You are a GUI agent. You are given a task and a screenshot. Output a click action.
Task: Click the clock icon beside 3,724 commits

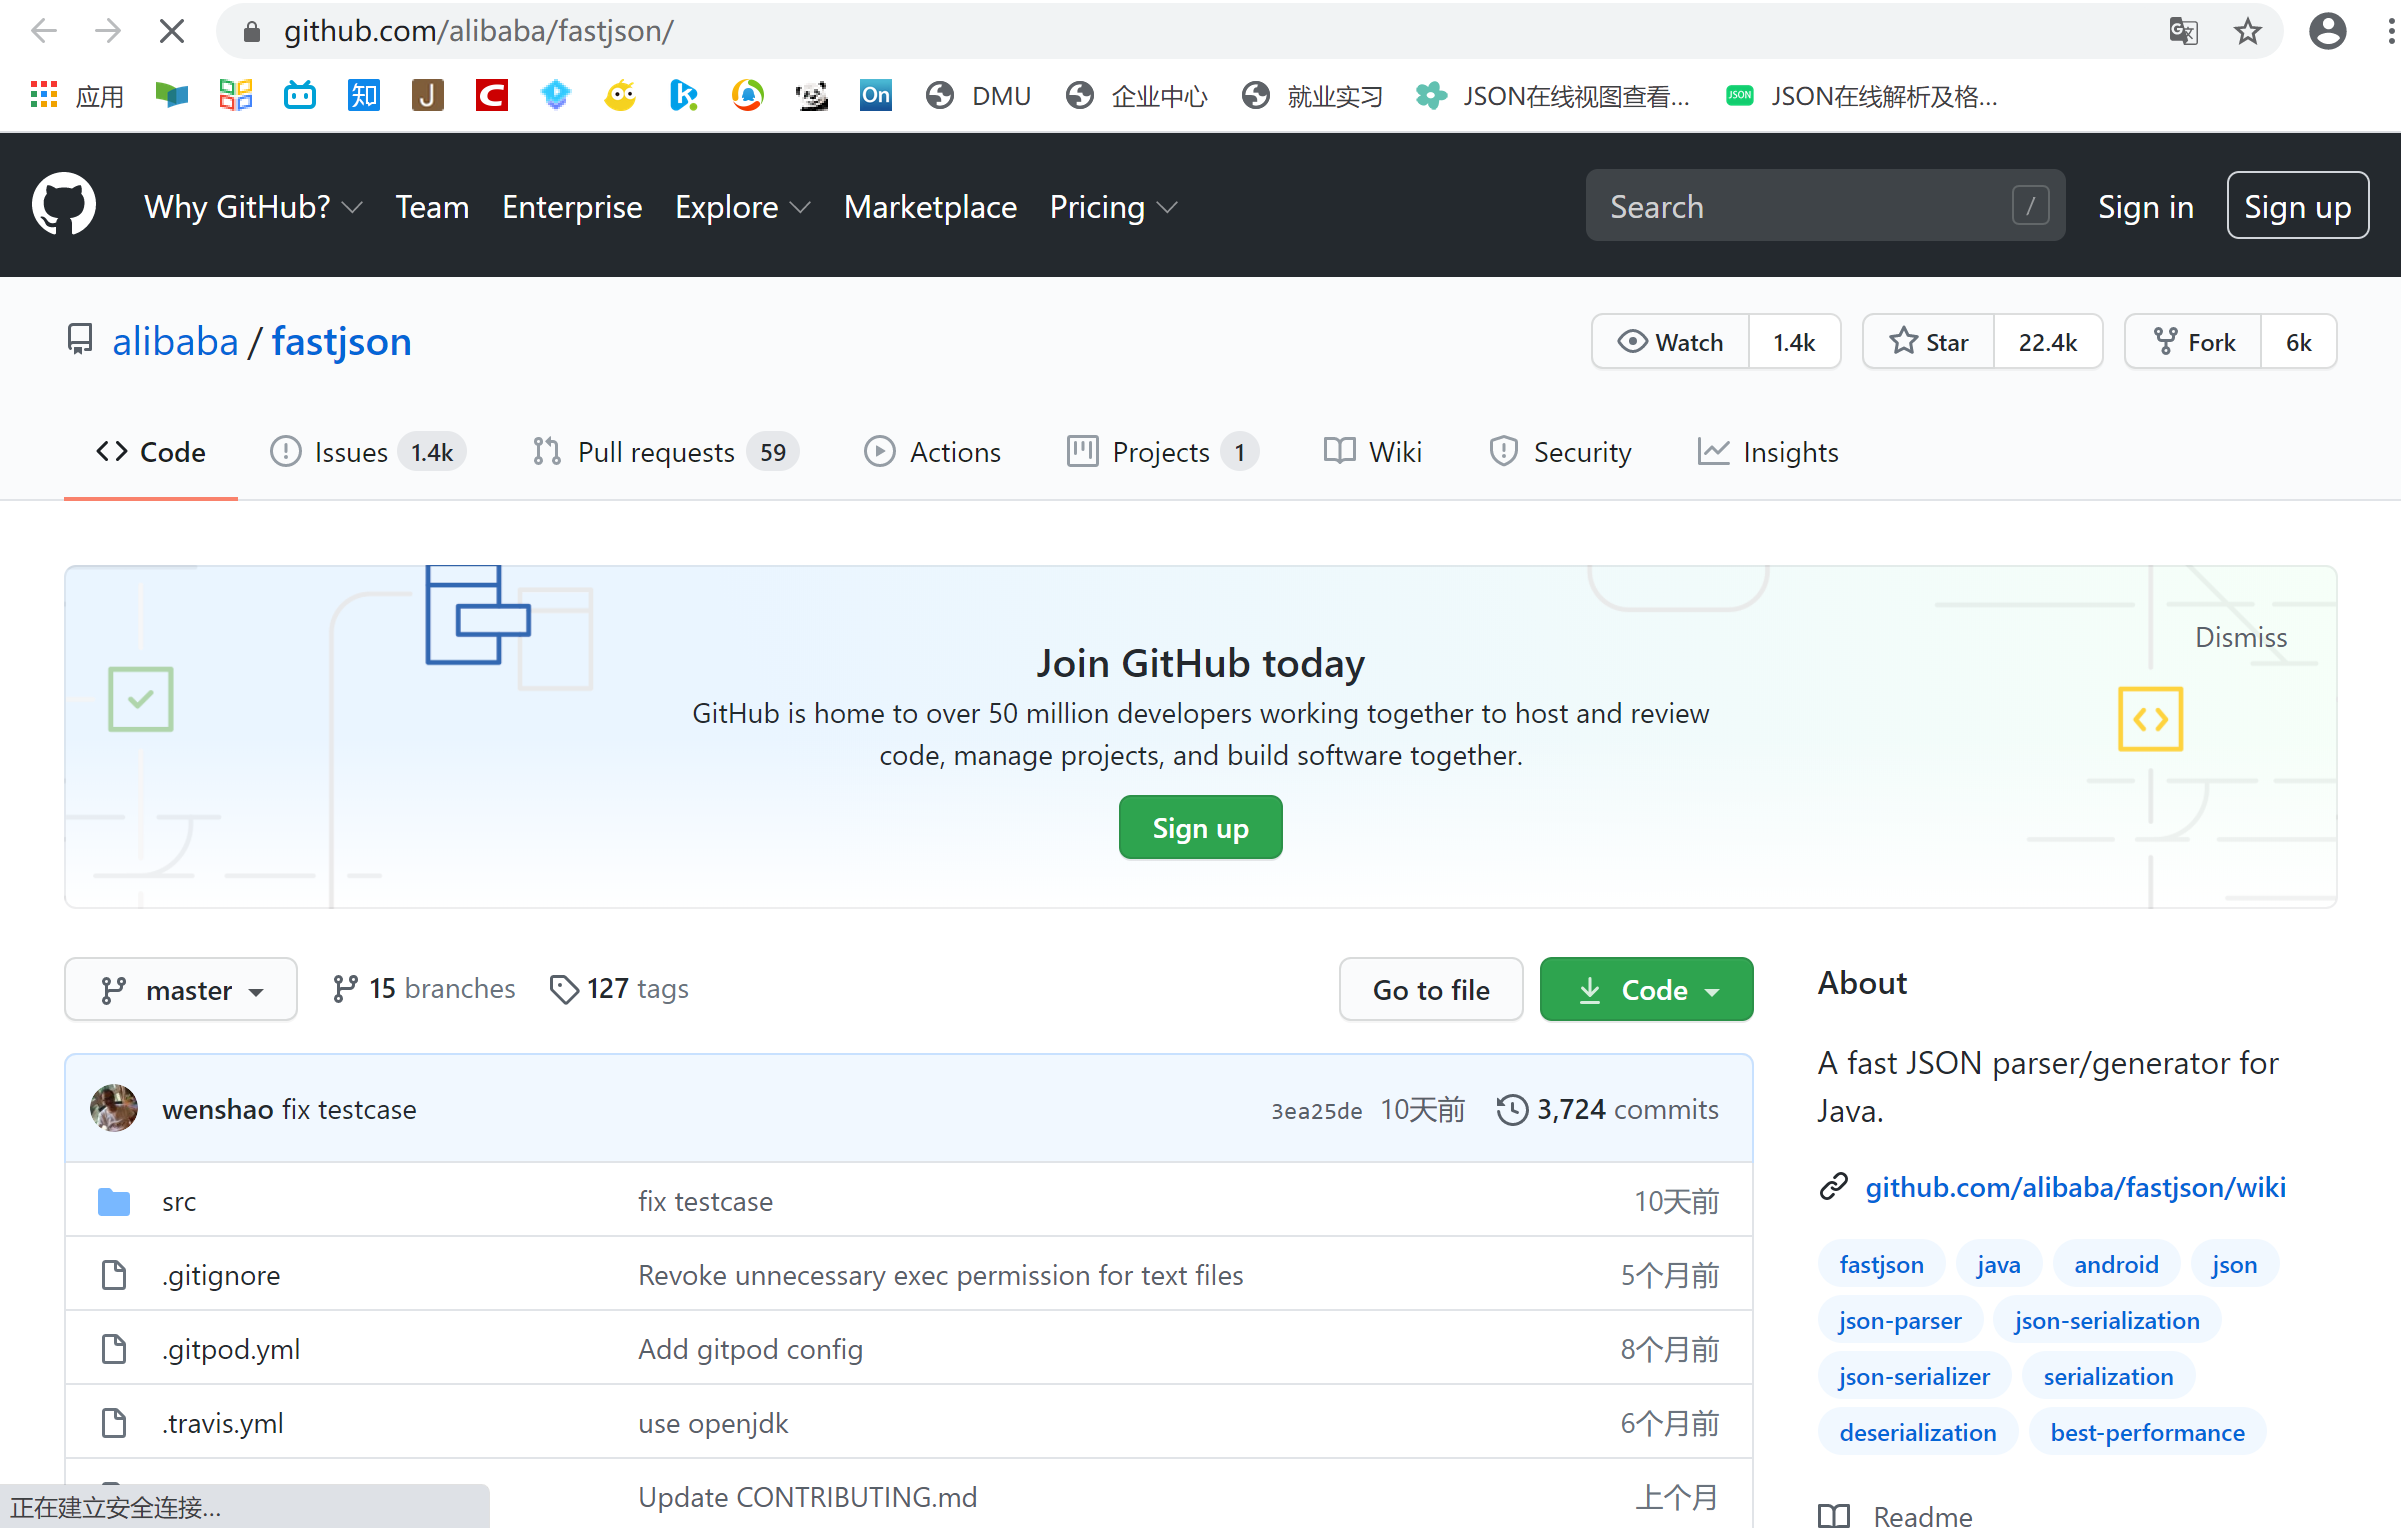(1511, 1109)
